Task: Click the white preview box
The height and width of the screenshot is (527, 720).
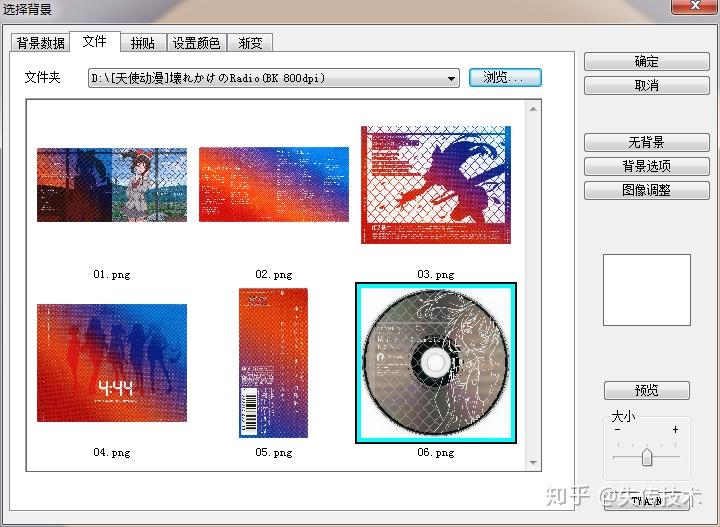Action: (x=647, y=290)
